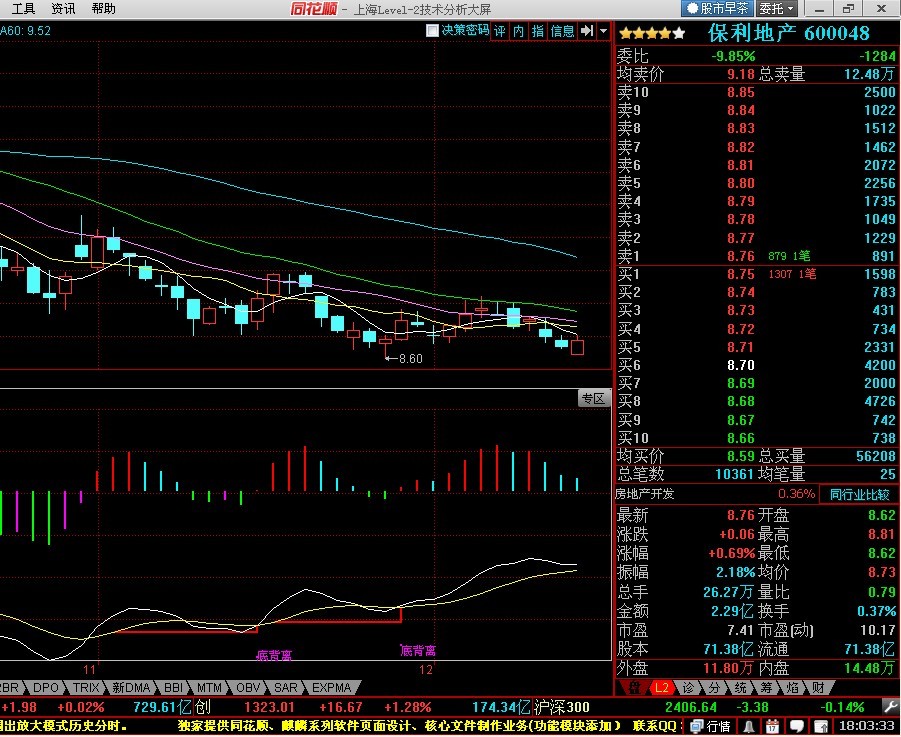Image resolution: width=901 pixels, height=737 pixels.
Task: Open the chat bubble icon
Action: 797,727
